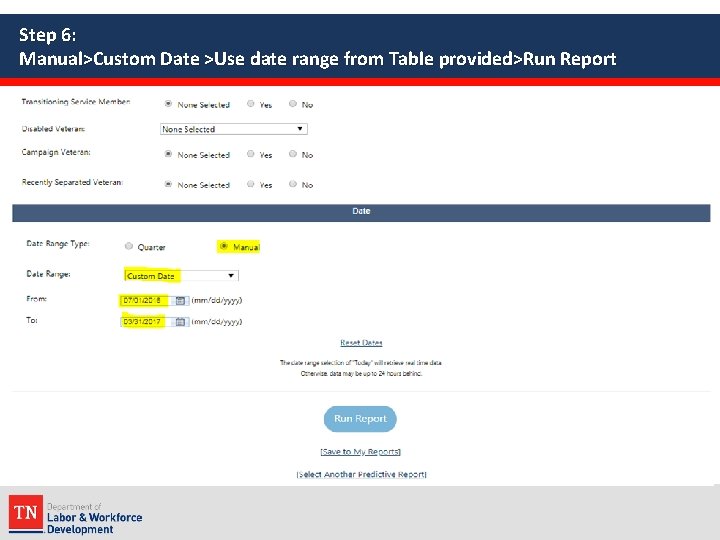Click the Date section header bar
Viewport: 720px width, 540px height.
pyautogui.click(x=361, y=213)
